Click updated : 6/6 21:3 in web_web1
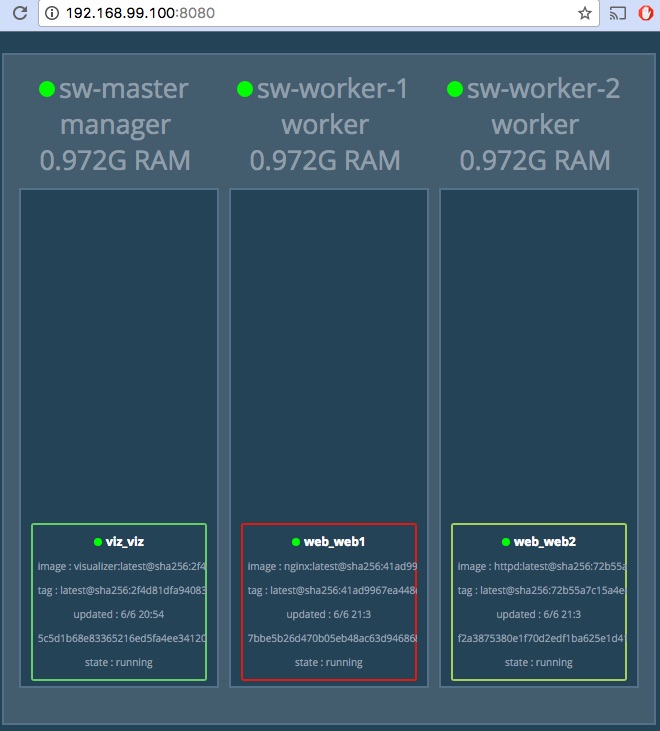This screenshot has width=660, height=731. [329, 614]
